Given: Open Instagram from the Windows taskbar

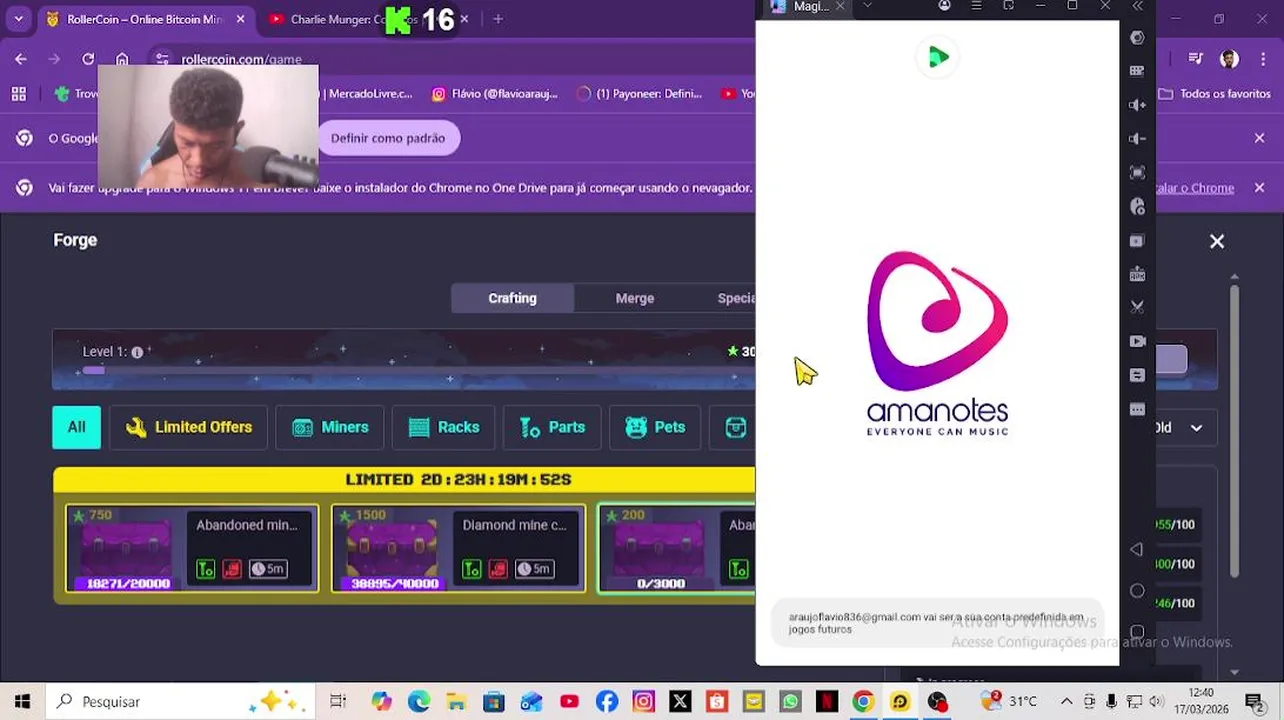Looking at the screenshot, I should point(643,702).
